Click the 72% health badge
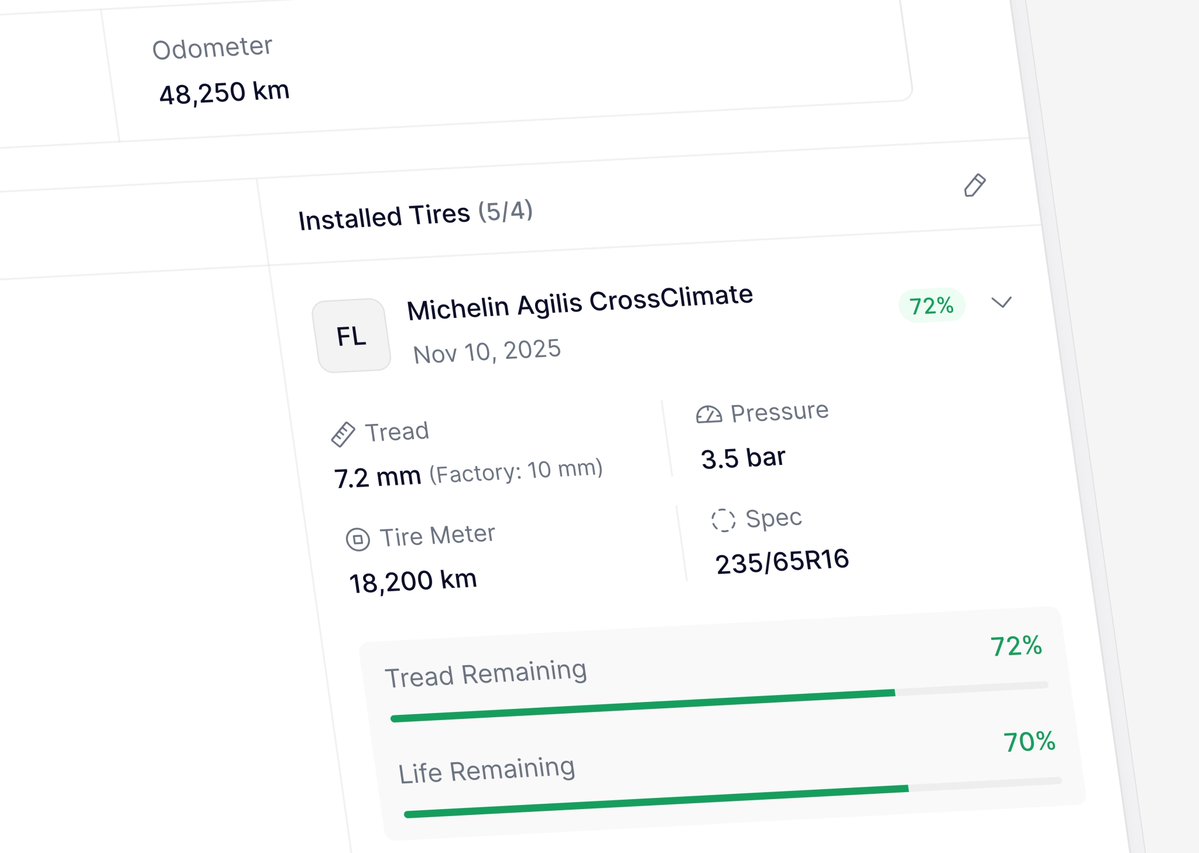Image resolution: width=1199 pixels, height=853 pixels. coord(931,306)
